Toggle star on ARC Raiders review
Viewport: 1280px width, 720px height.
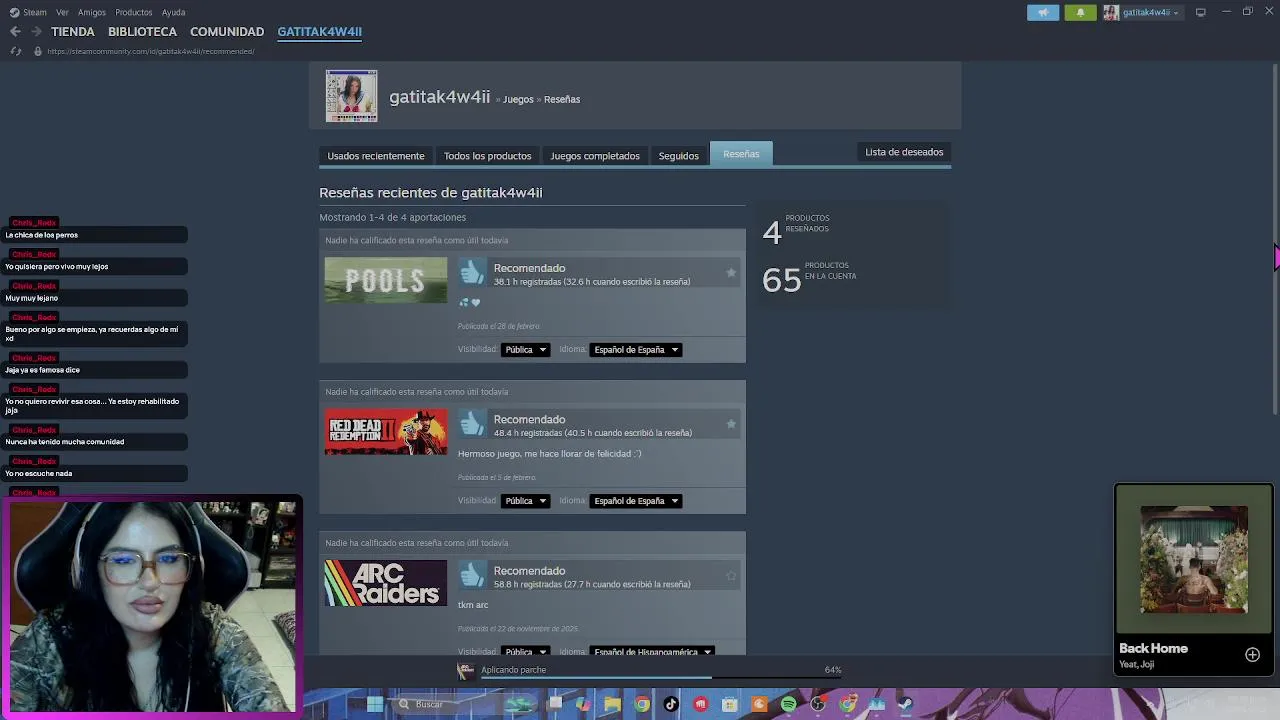point(731,575)
